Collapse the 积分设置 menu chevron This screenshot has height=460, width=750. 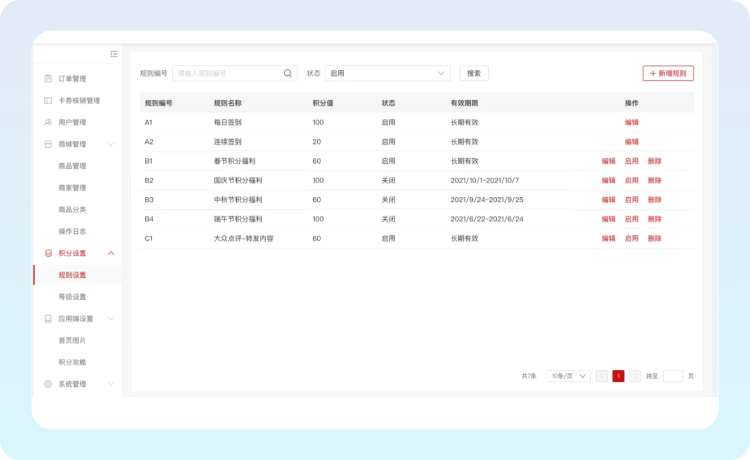(111, 254)
